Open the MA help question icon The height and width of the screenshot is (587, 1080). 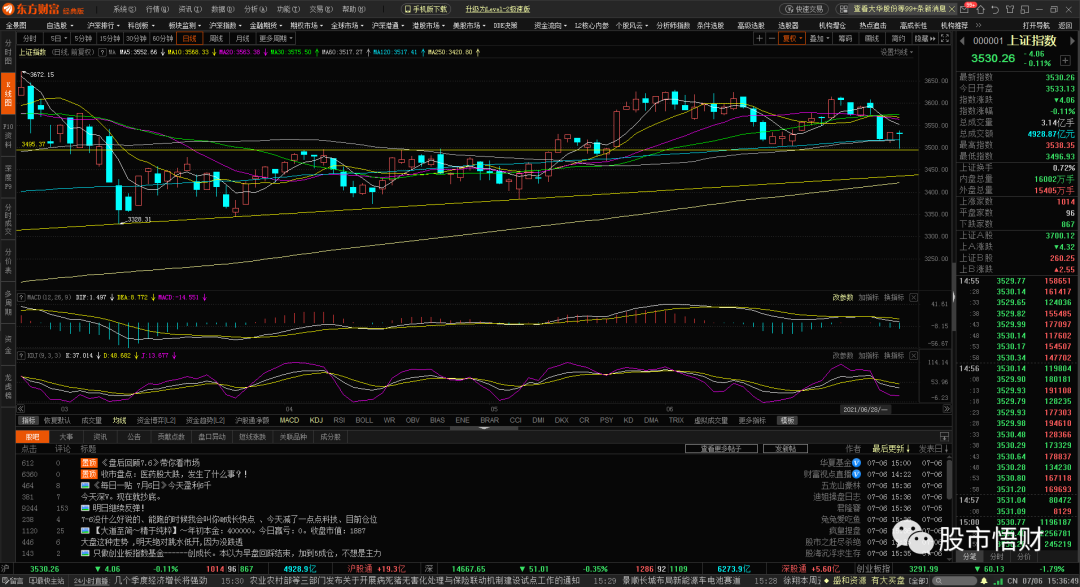coord(102,52)
